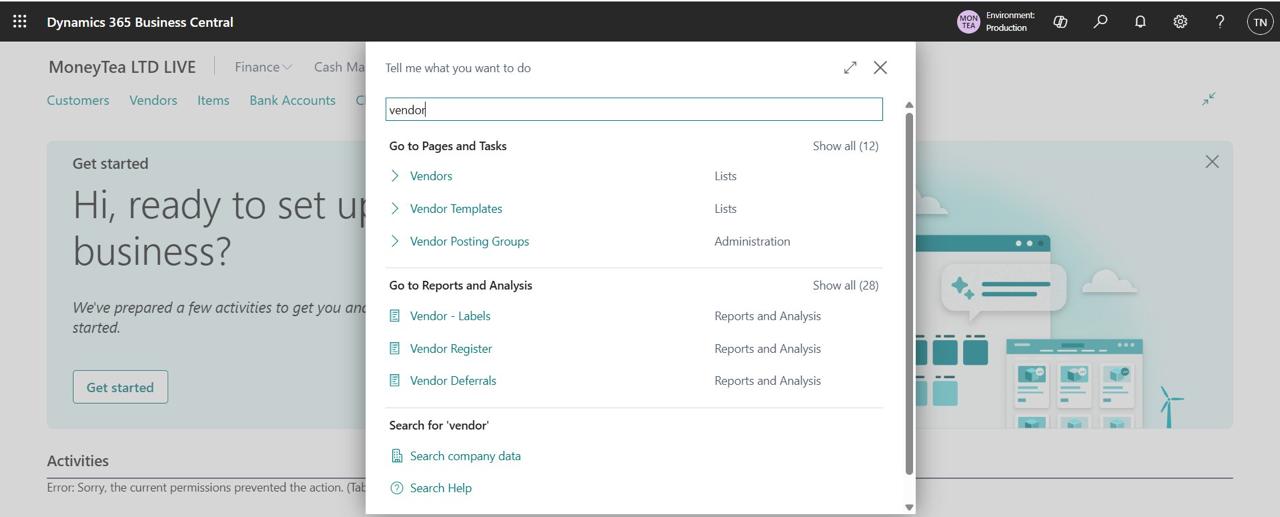Click the 'Go to Pages and Tasks' heading
The width and height of the screenshot is (1280, 517).
point(448,146)
